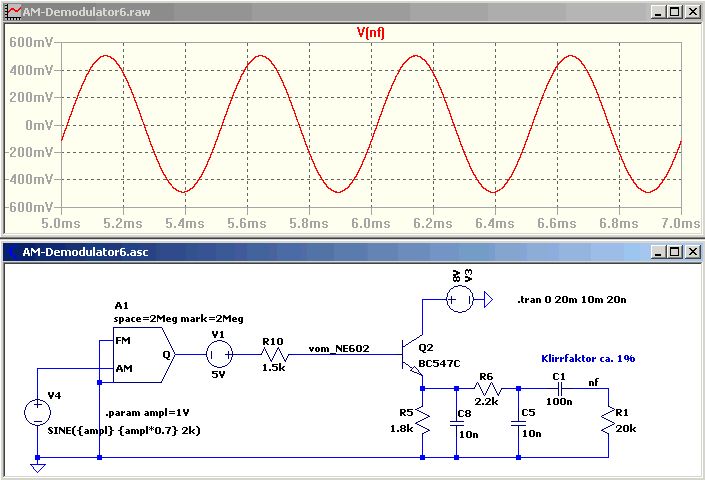Maximize the AM-Demodulator6.asc schematic window

tap(675, 252)
